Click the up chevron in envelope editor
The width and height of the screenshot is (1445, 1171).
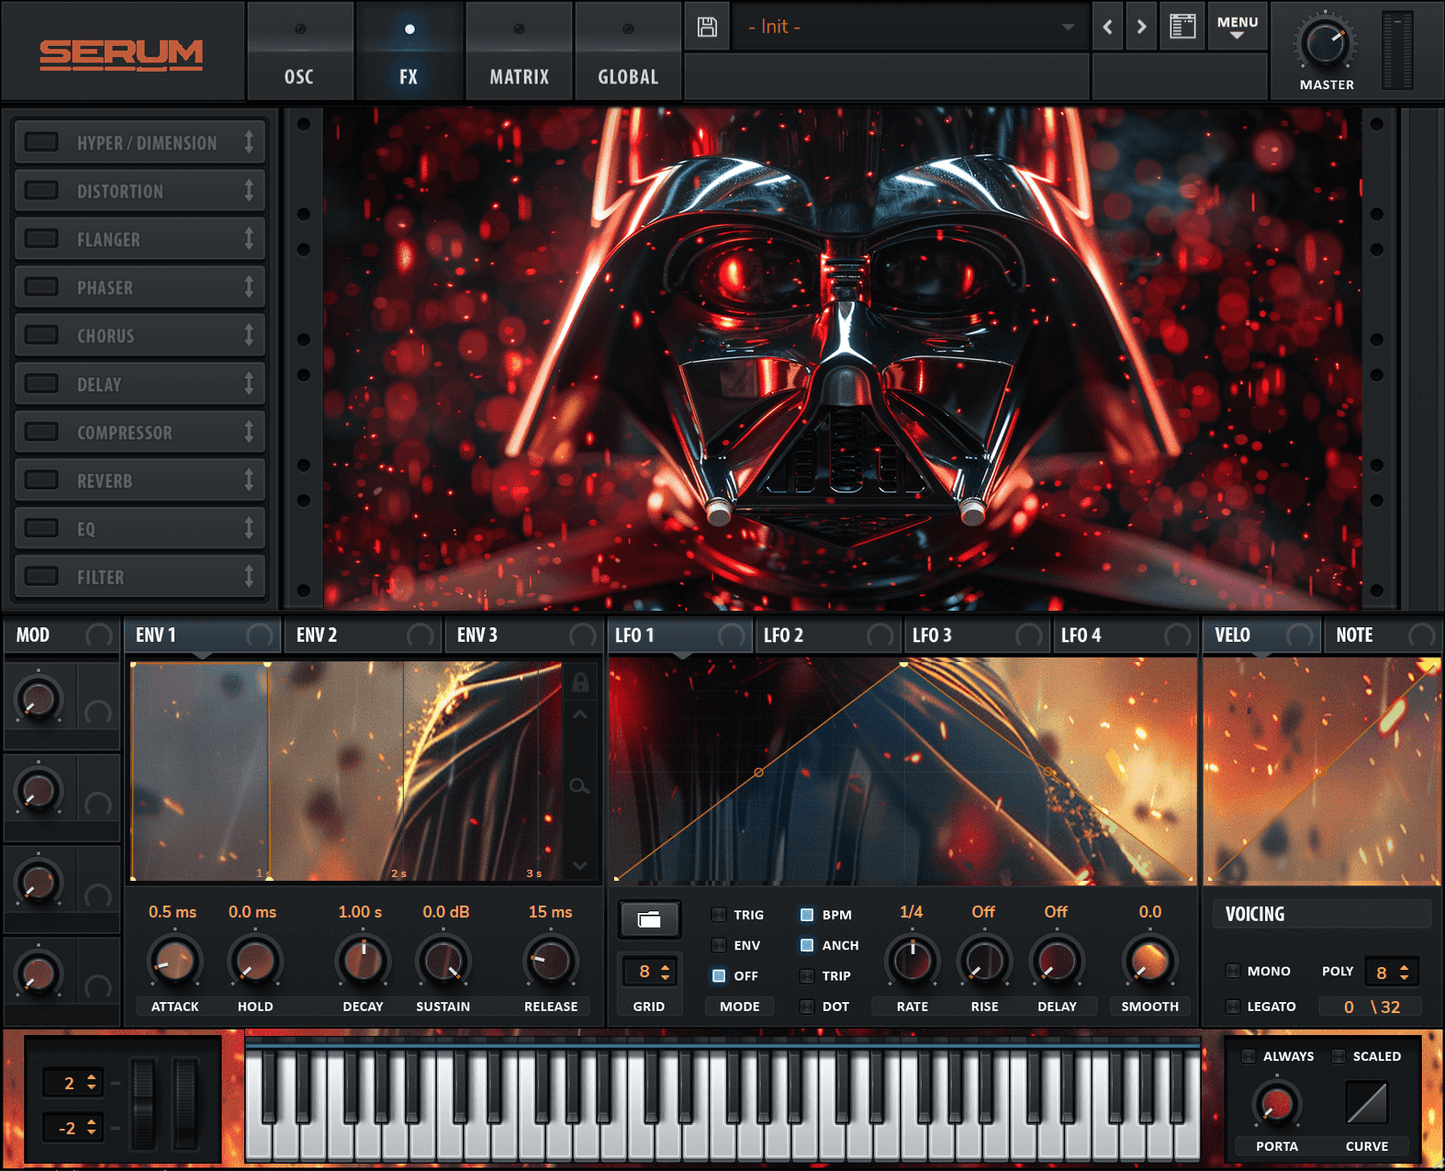click(580, 716)
